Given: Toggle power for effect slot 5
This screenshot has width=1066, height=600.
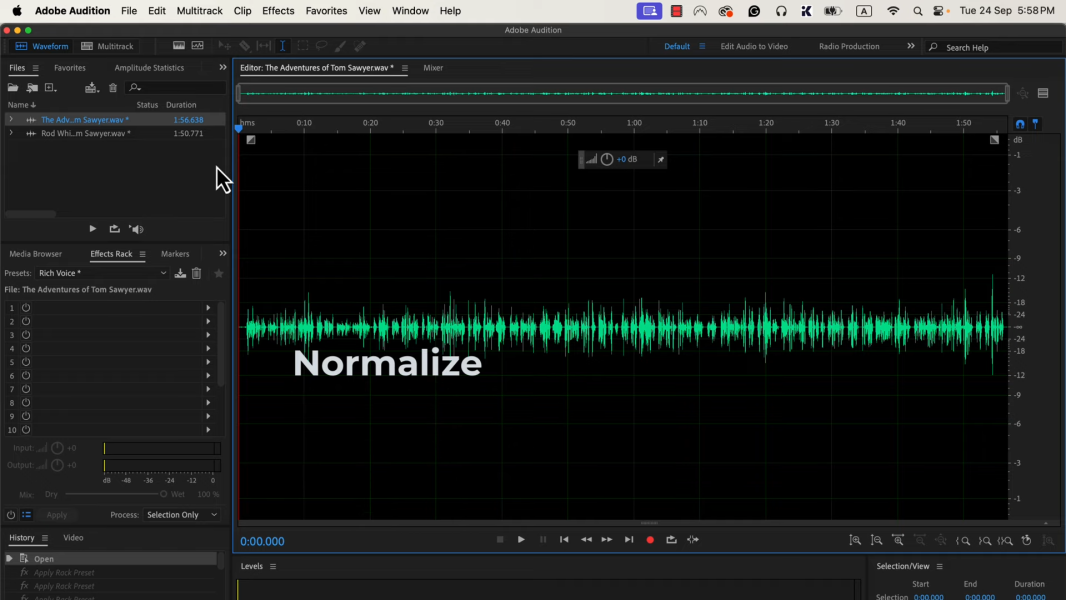Looking at the screenshot, I should 26,362.
